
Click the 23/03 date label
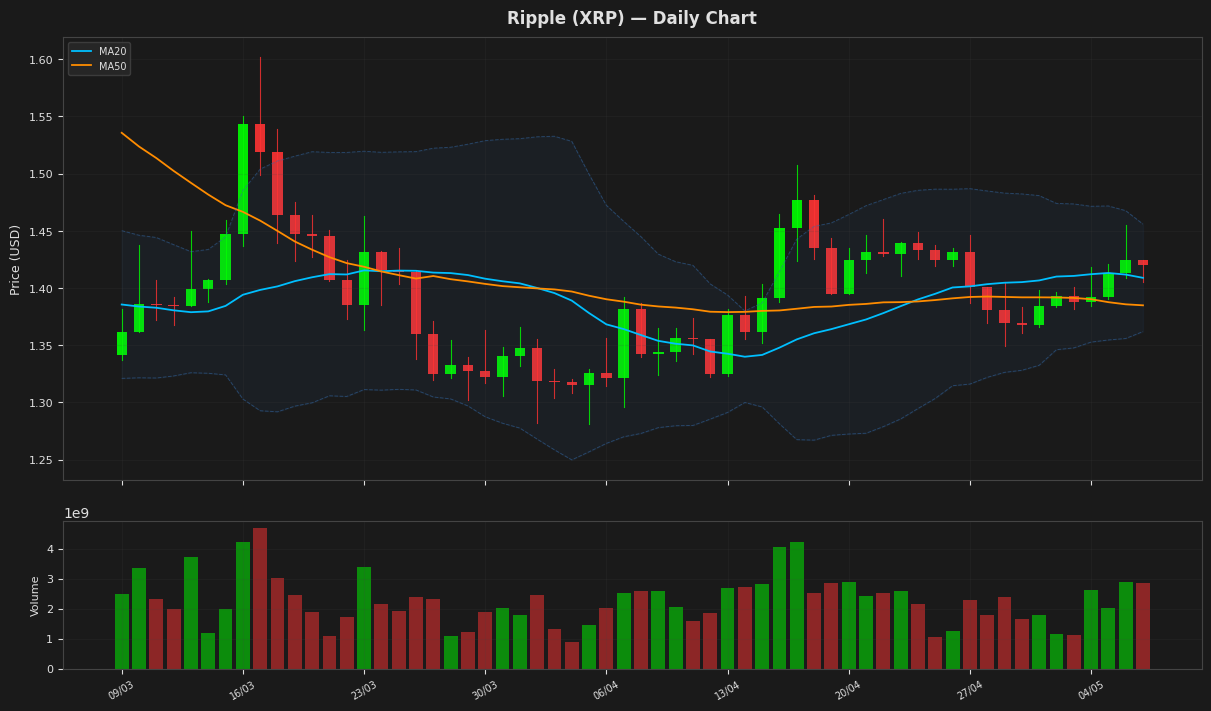363,690
